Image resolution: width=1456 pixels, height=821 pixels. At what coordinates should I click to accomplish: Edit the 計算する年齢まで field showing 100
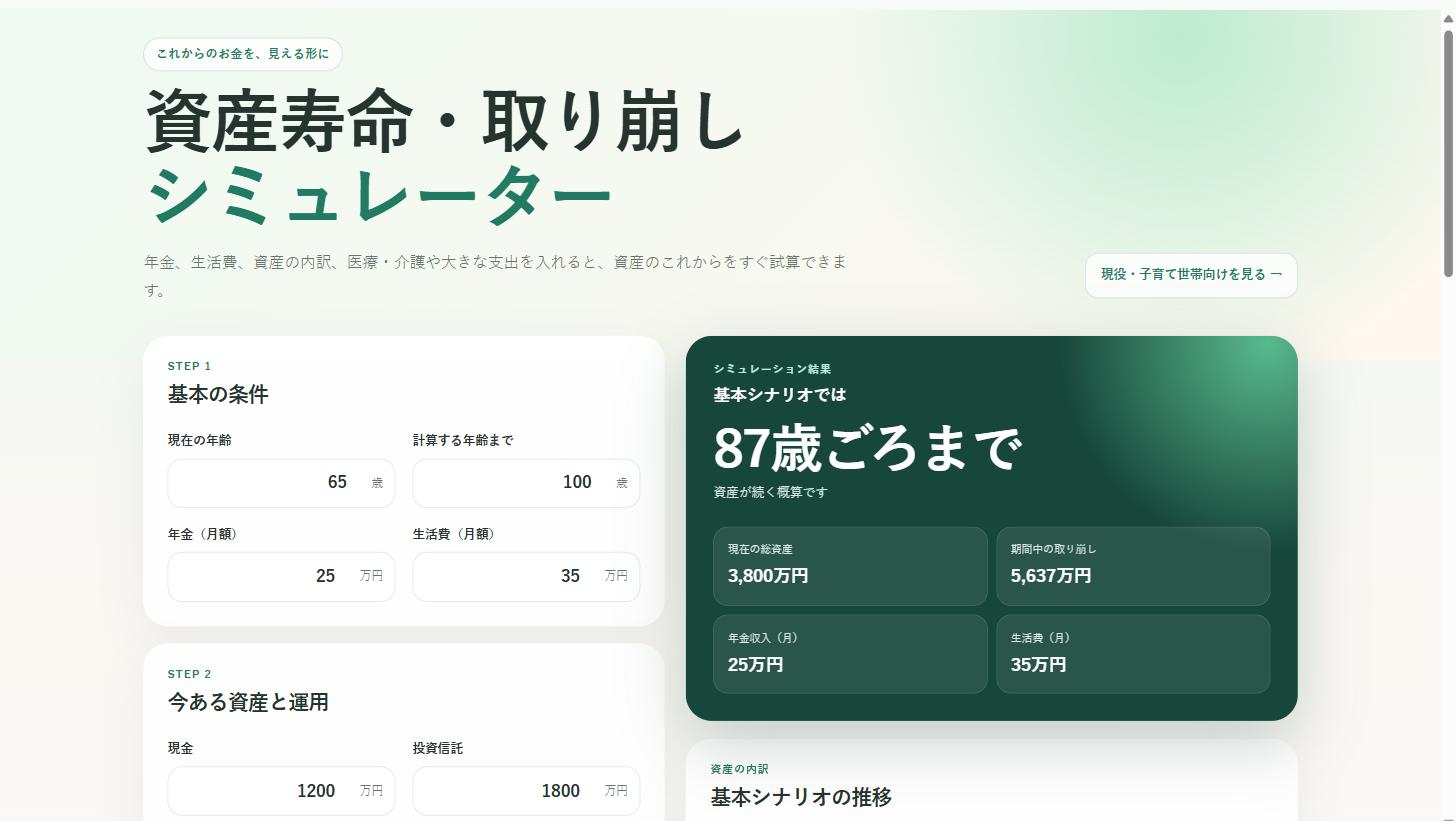(x=526, y=483)
